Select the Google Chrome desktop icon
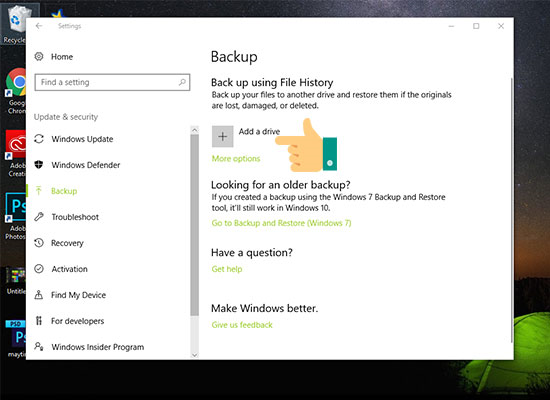Viewport: 550px width, 400px height. pyautogui.click(x=16, y=91)
